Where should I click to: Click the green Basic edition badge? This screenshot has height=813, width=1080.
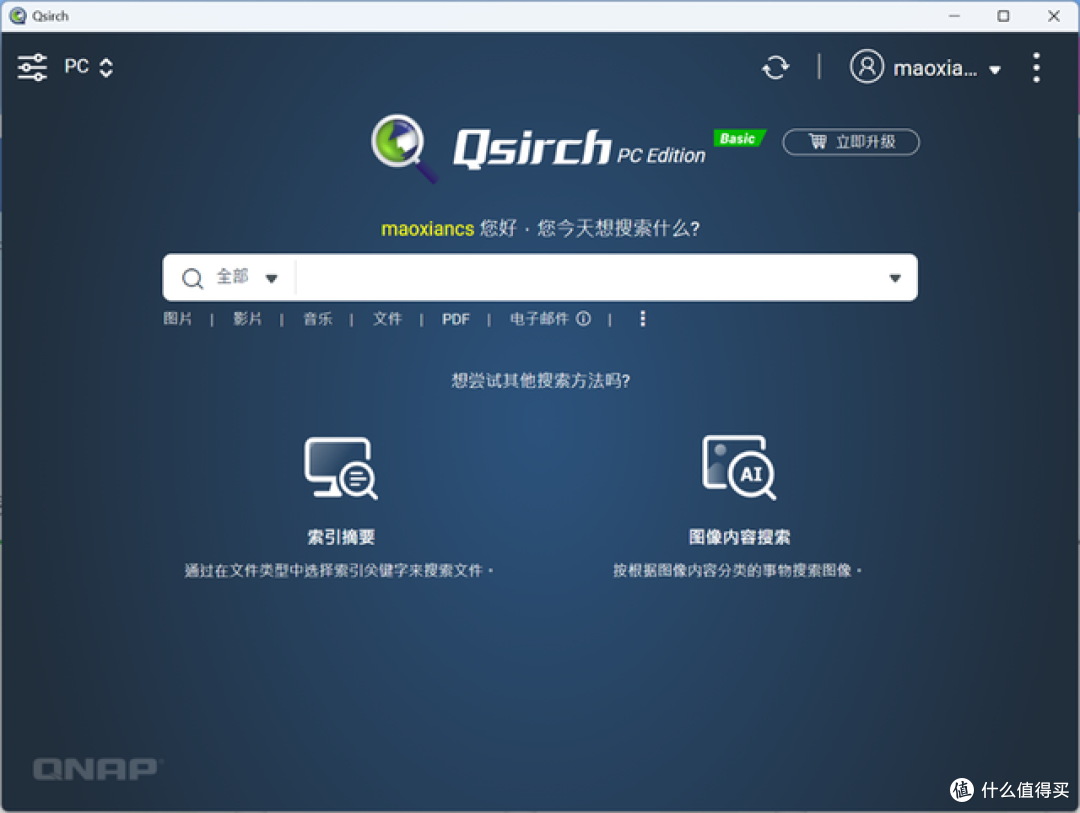[x=738, y=138]
